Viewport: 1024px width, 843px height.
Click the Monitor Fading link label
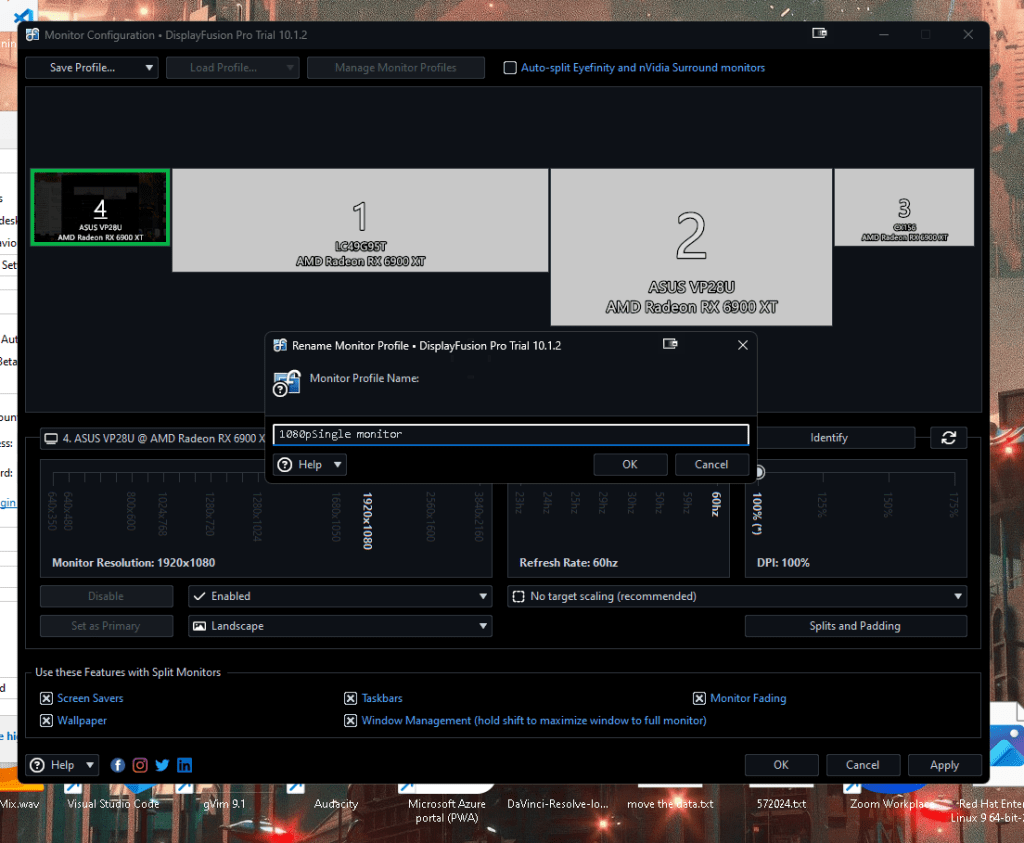point(748,699)
